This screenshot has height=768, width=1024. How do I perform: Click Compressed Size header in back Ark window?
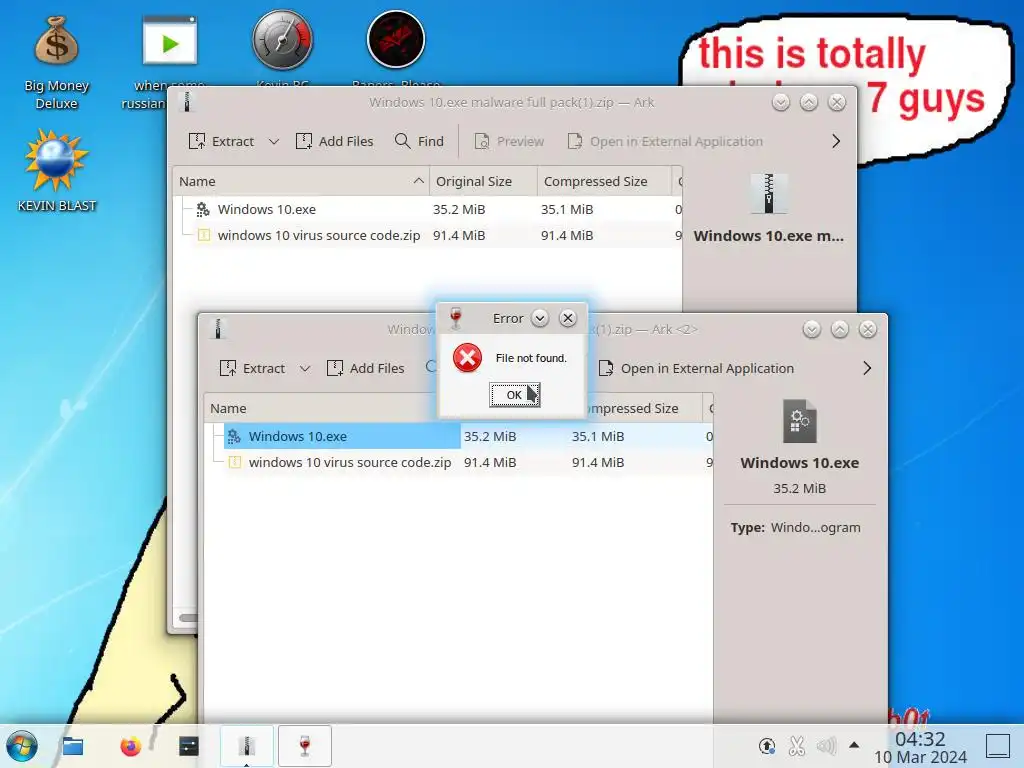604,182
